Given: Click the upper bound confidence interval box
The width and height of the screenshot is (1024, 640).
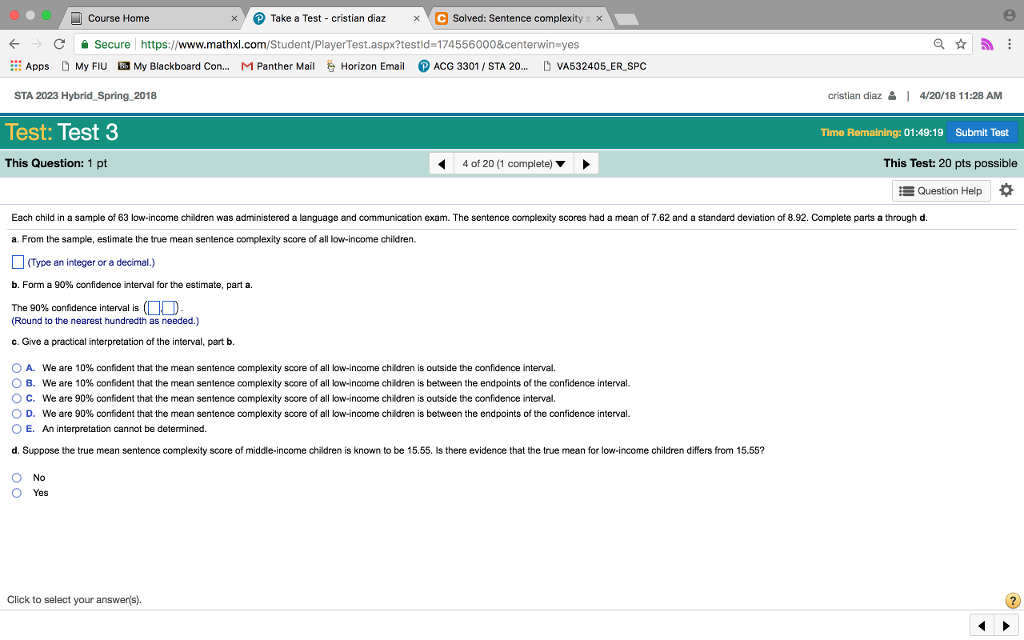Looking at the screenshot, I should (x=168, y=307).
